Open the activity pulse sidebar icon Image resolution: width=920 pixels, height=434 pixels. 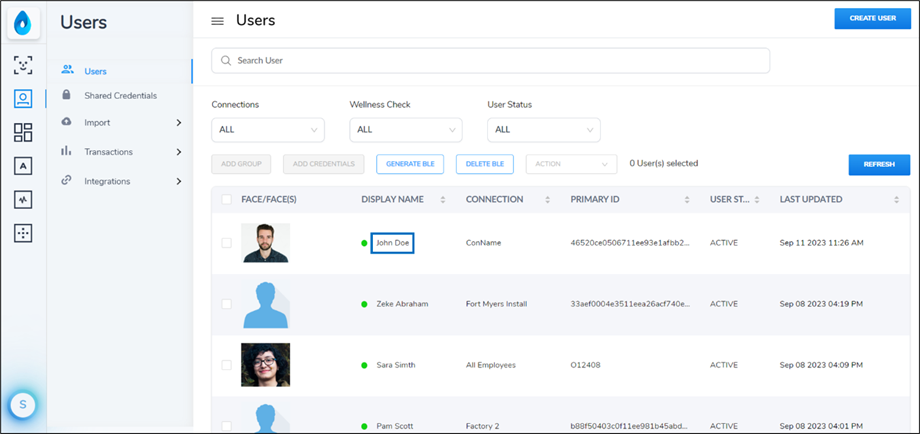coord(23,199)
